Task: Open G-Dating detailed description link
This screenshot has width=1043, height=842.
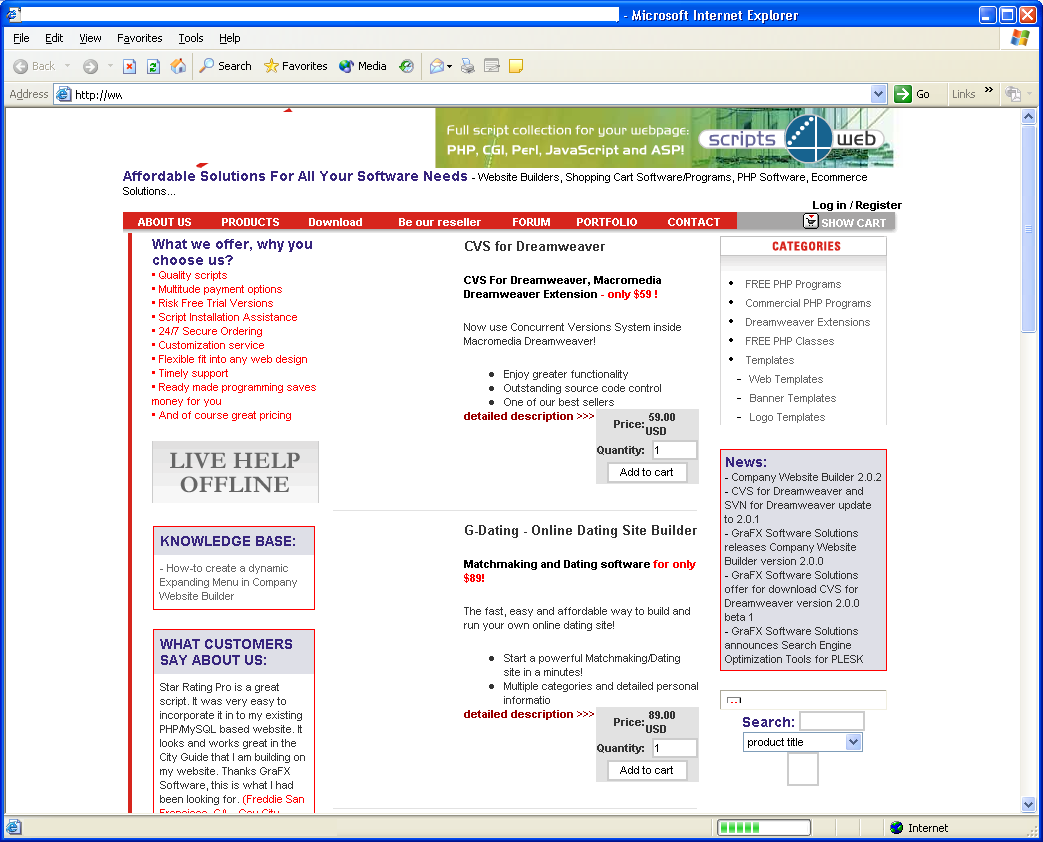Action: coord(529,714)
